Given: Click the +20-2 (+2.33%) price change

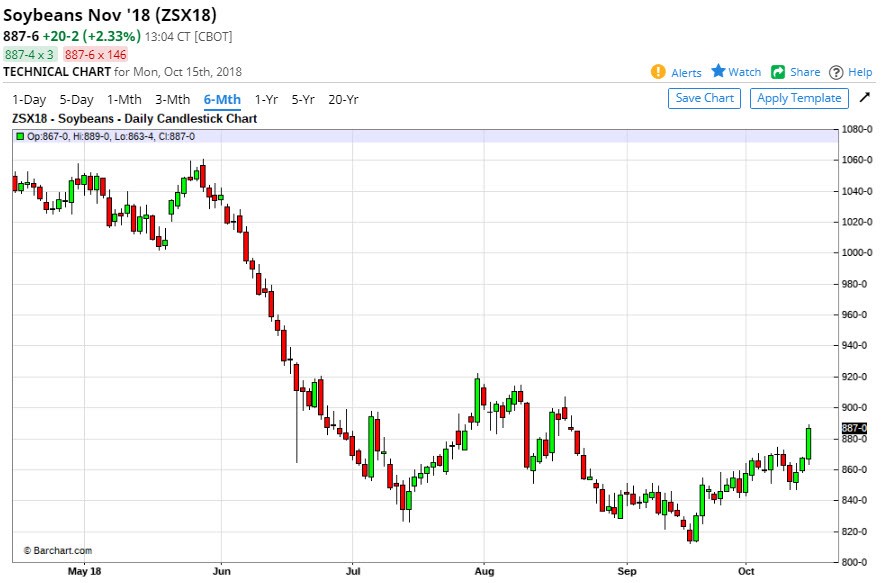Looking at the screenshot, I should [92, 37].
